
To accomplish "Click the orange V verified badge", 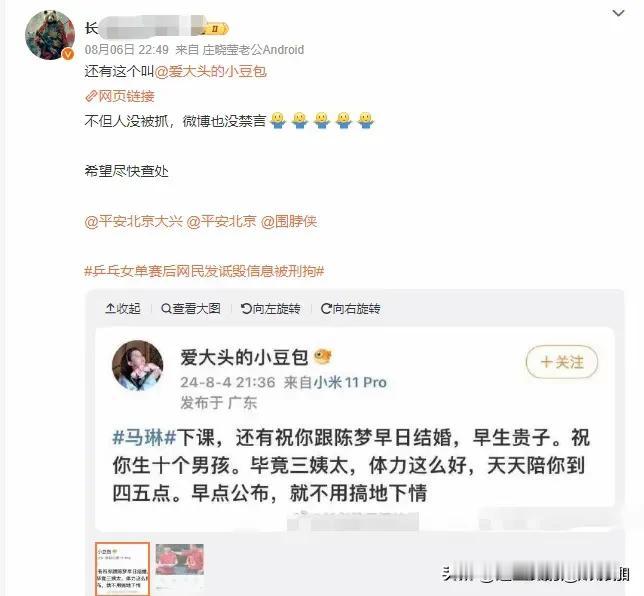I will click(x=68, y=54).
